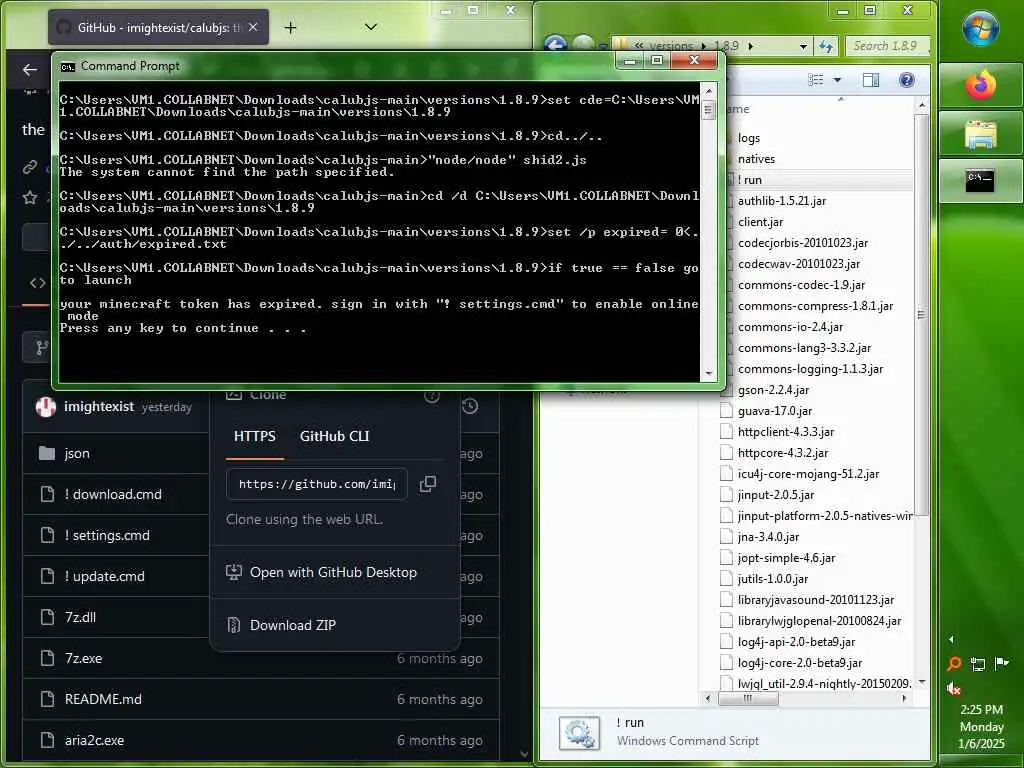Click the code icon in GitHub sidebar
The height and width of the screenshot is (768, 1024).
[x=38, y=283]
